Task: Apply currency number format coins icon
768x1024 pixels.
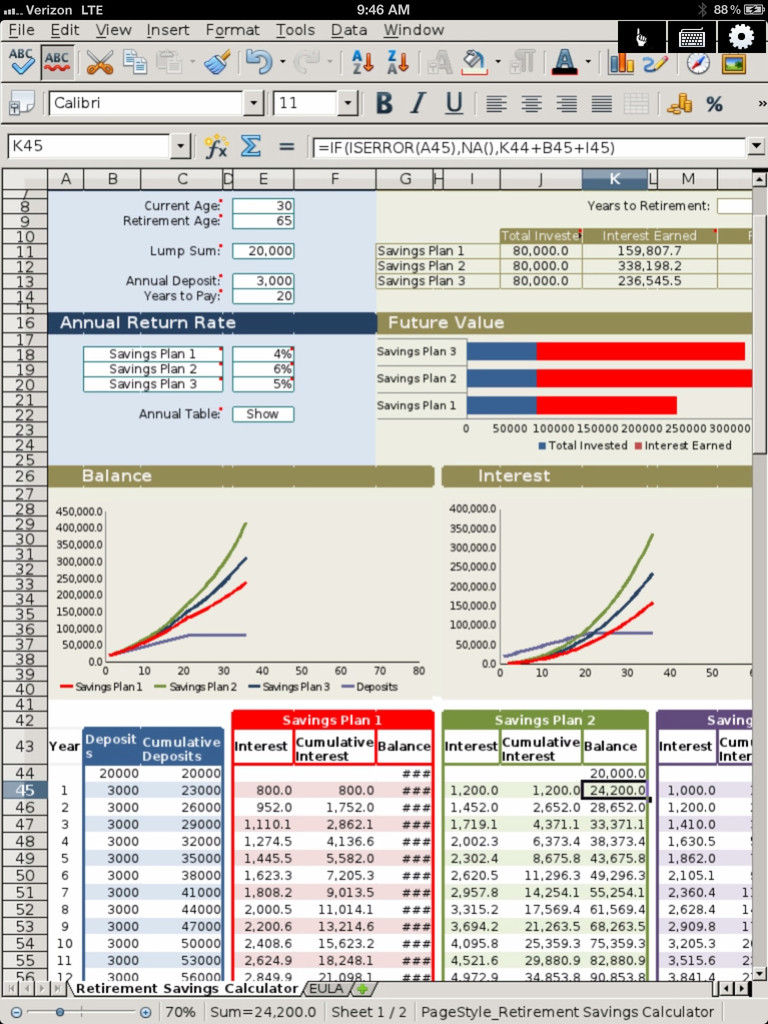Action: point(679,103)
